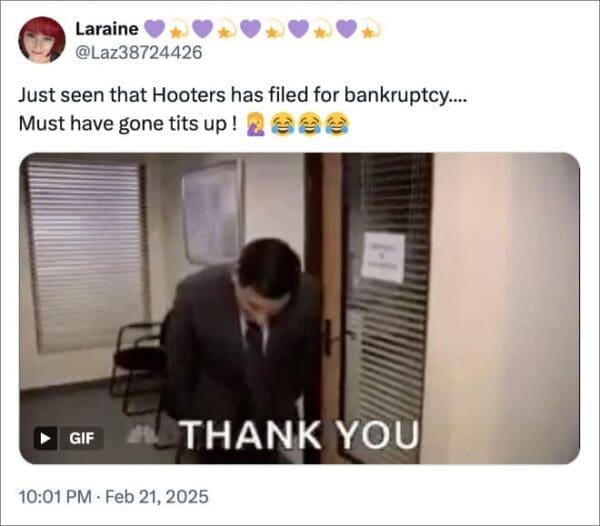The image size is (600, 526).
Task: Click the Feb 21, 2025 date
Action: point(157,497)
